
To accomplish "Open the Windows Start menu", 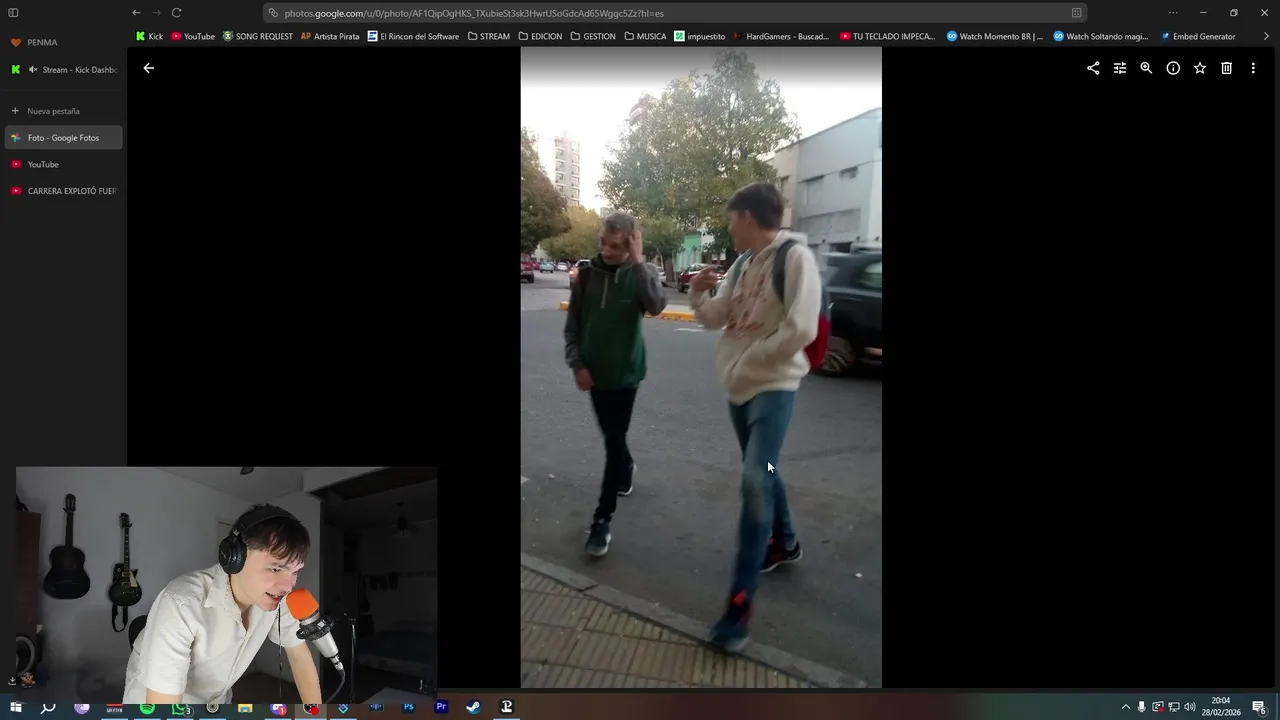I will 15,707.
